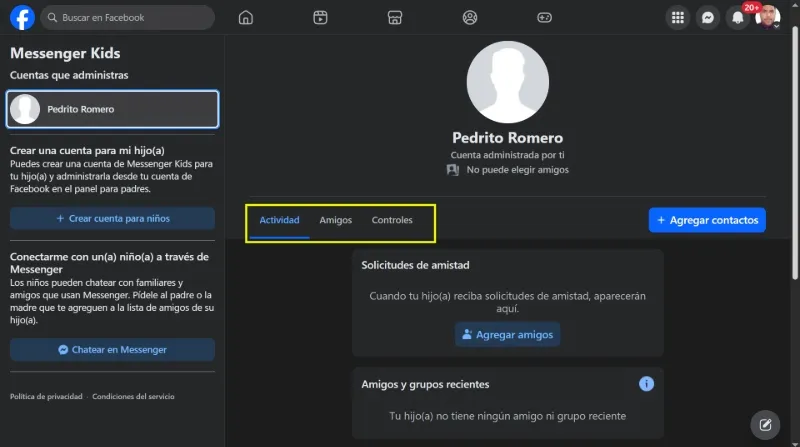This screenshot has height=447, width=800.
Task: Click Chatear en Messenger button
Action: 112,350
